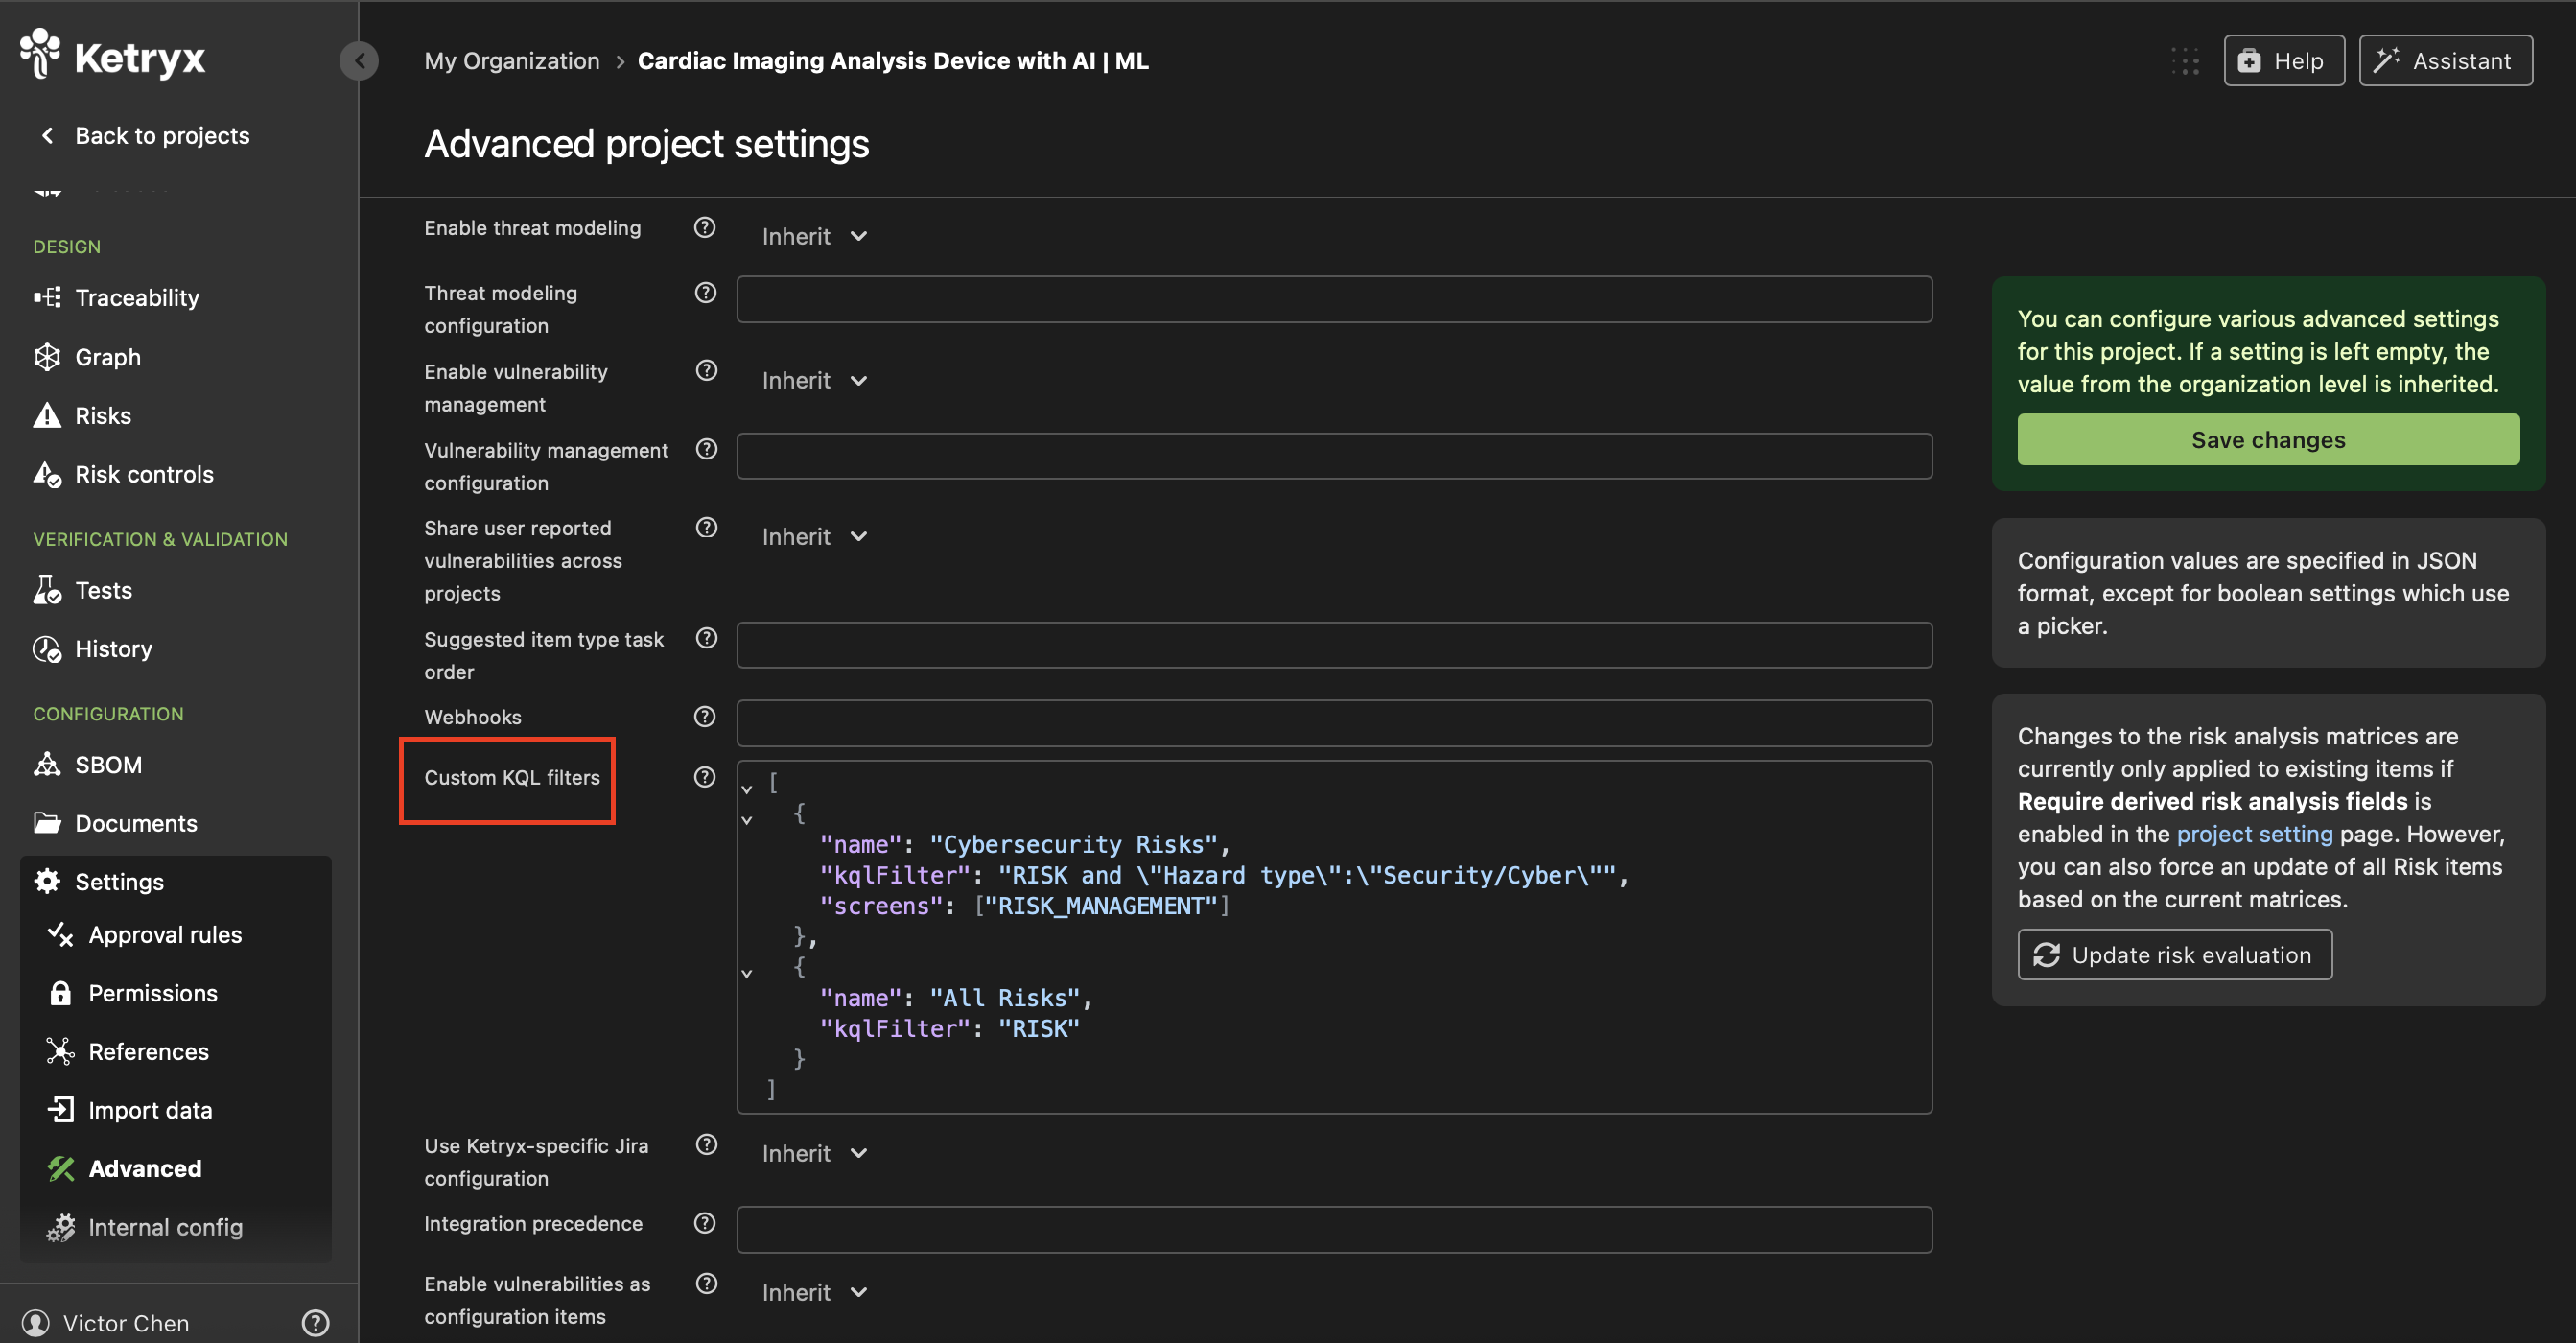This screenshot has height=1343, width=2576.
Task: Click the Cardiac Imaging Analysis Device breadcrumb
Action: pyautogui.click(x=893, y=61)
